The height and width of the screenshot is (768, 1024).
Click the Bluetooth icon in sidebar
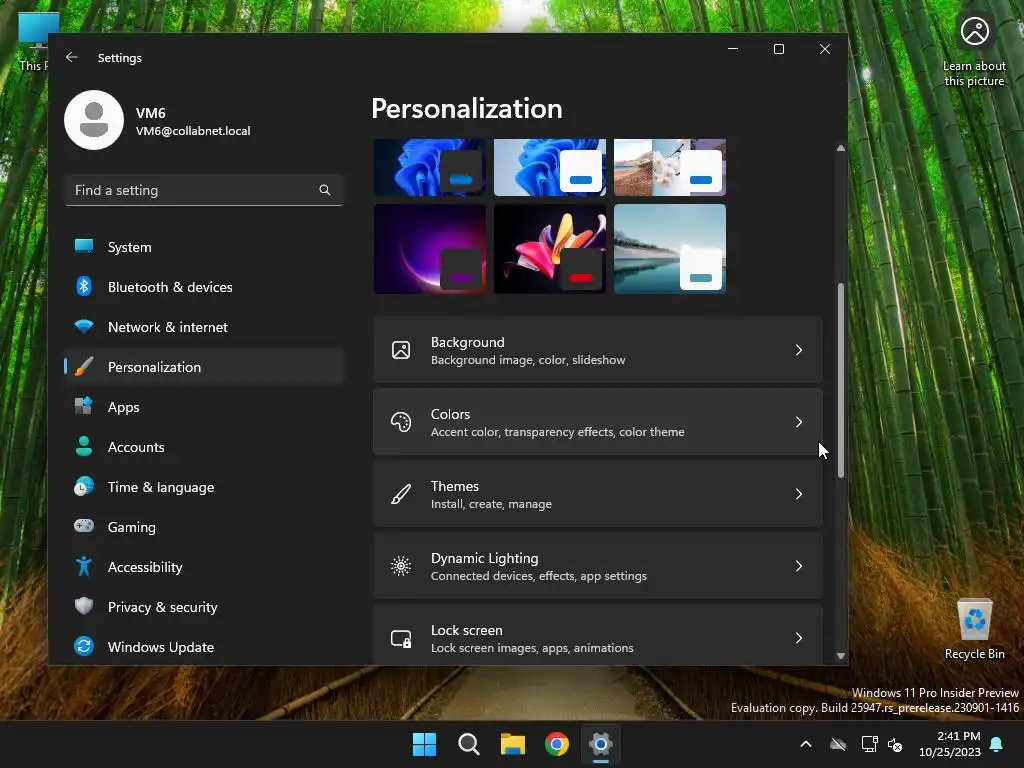[84, 286]
